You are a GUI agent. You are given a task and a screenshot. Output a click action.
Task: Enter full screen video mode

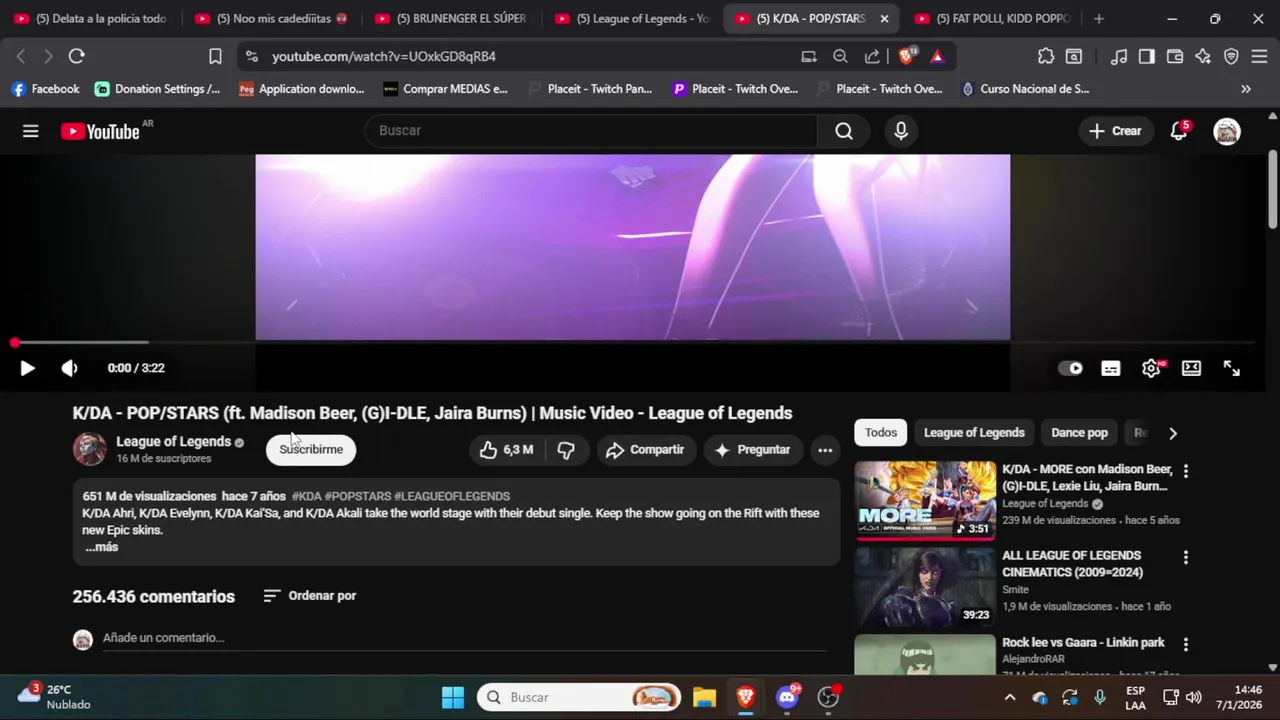tap(1232, 368)
